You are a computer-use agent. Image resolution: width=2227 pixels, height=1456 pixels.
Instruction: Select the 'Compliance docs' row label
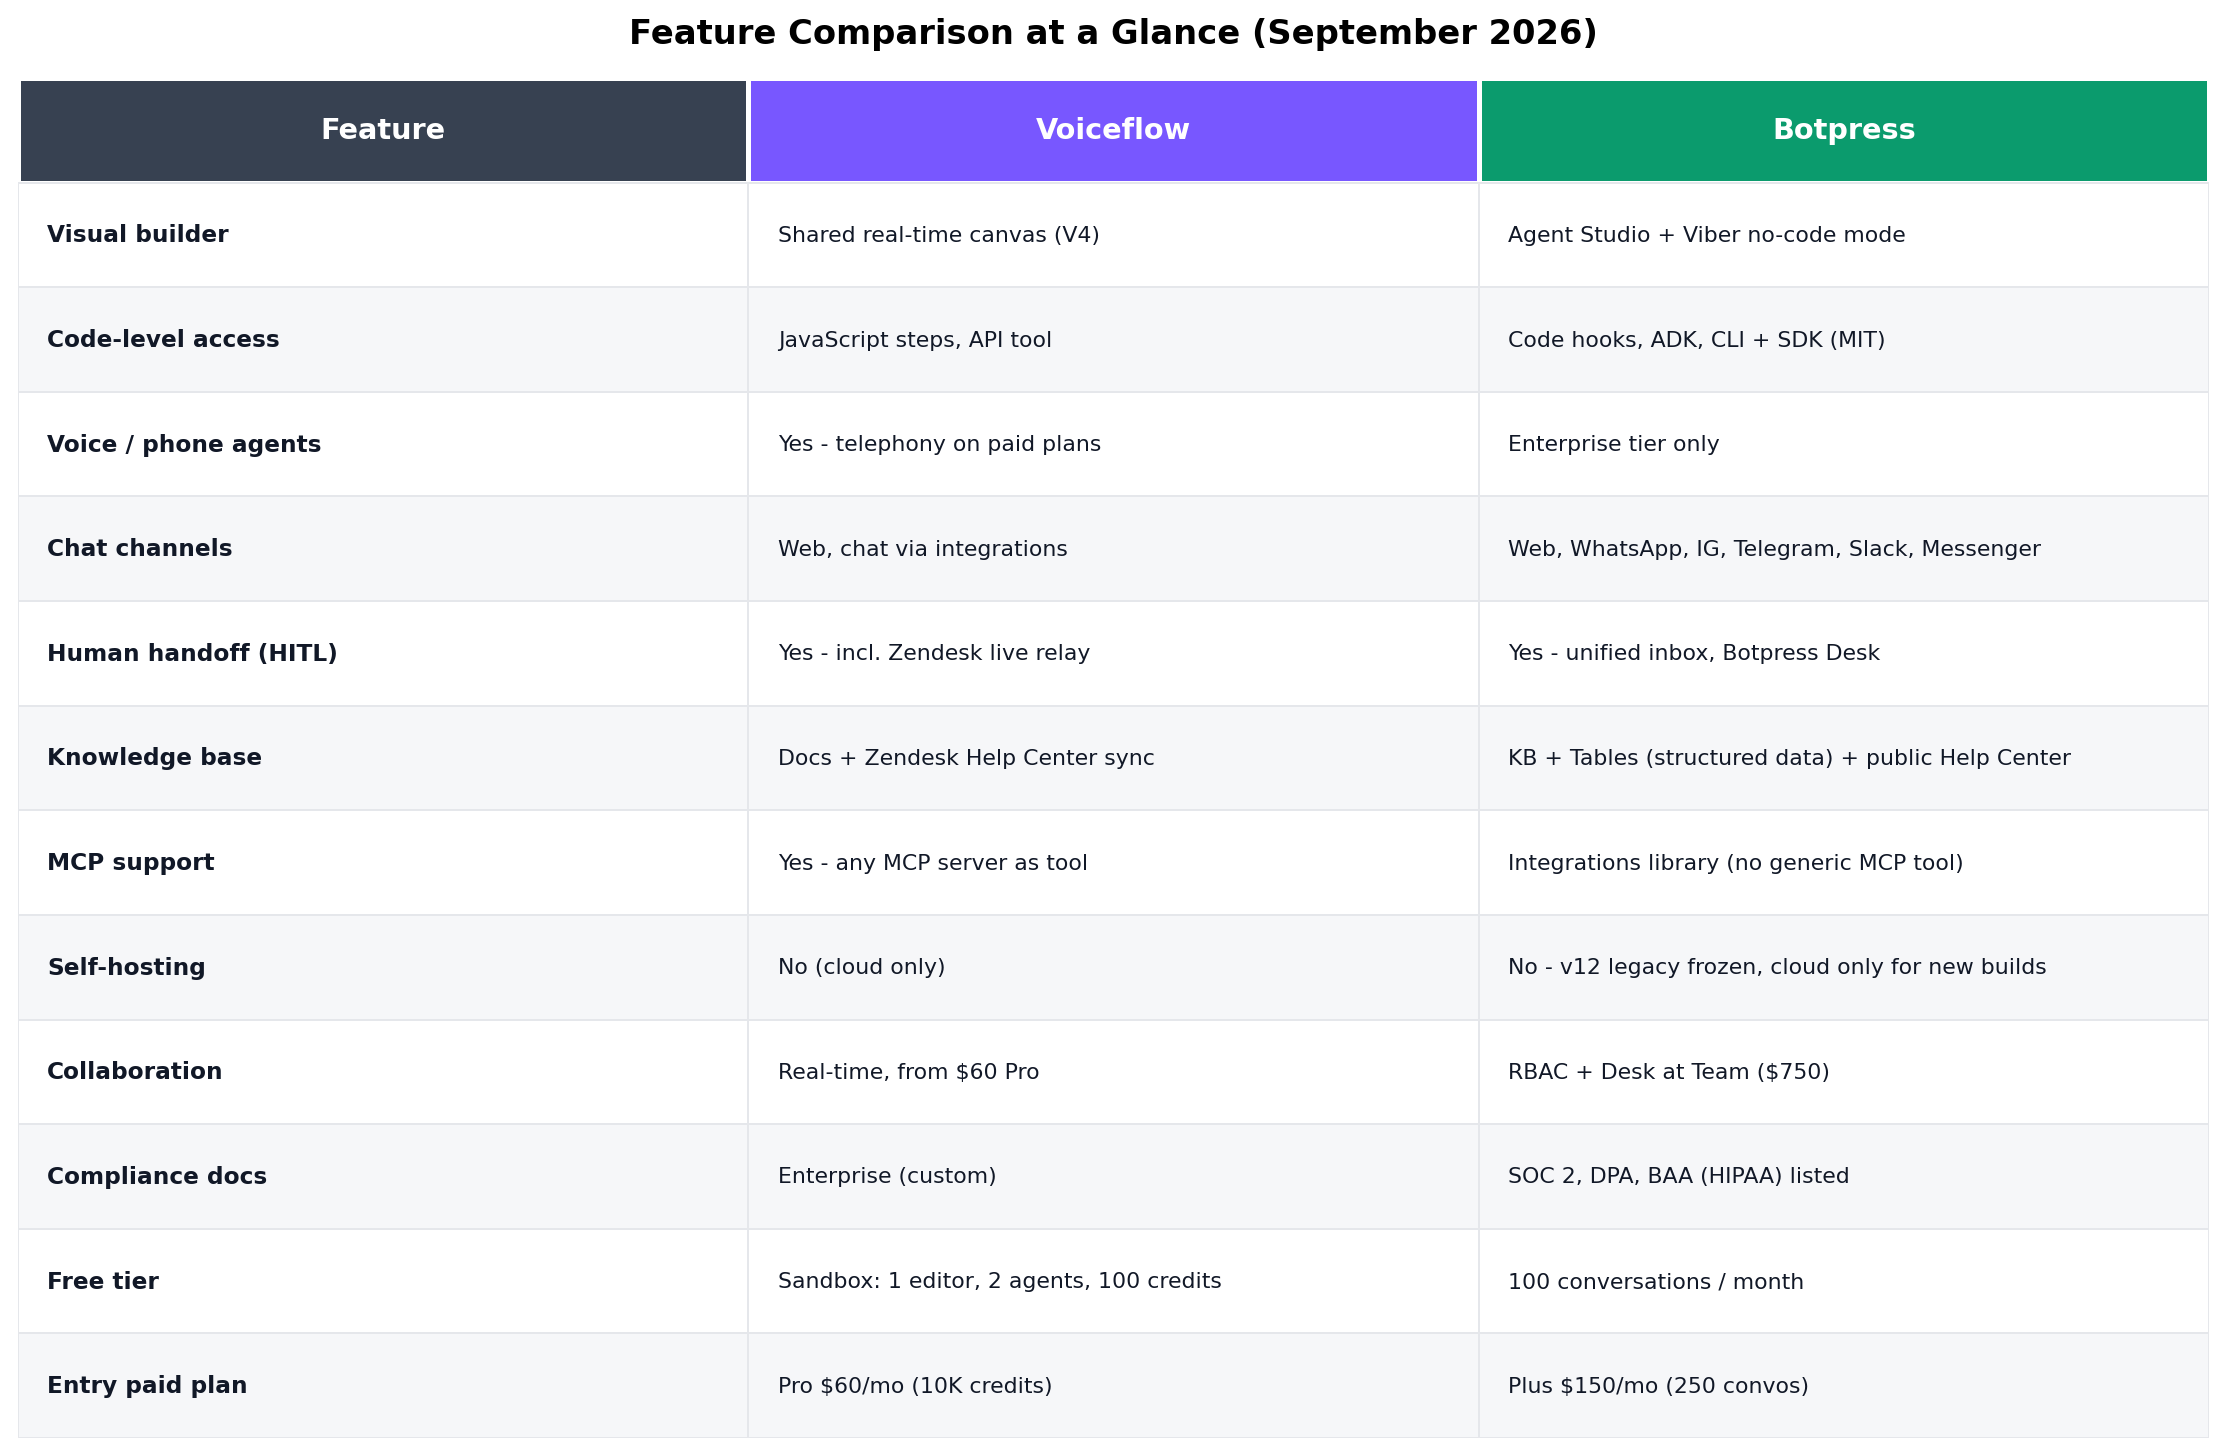156,1177
